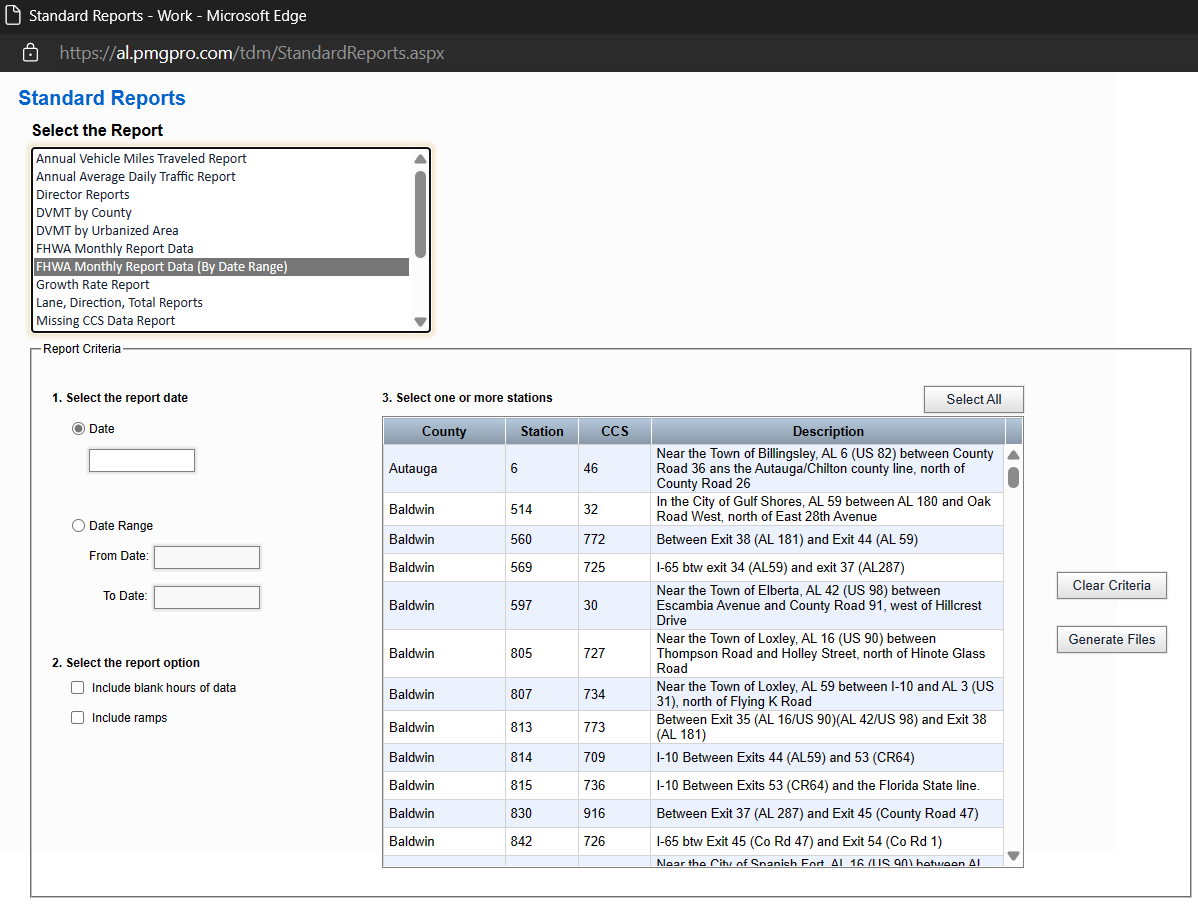Image resolution: width=1198 pixels, height=911 pixels.
Task: Click down arrow of report list scrollbar
Action: coord(420,322)
